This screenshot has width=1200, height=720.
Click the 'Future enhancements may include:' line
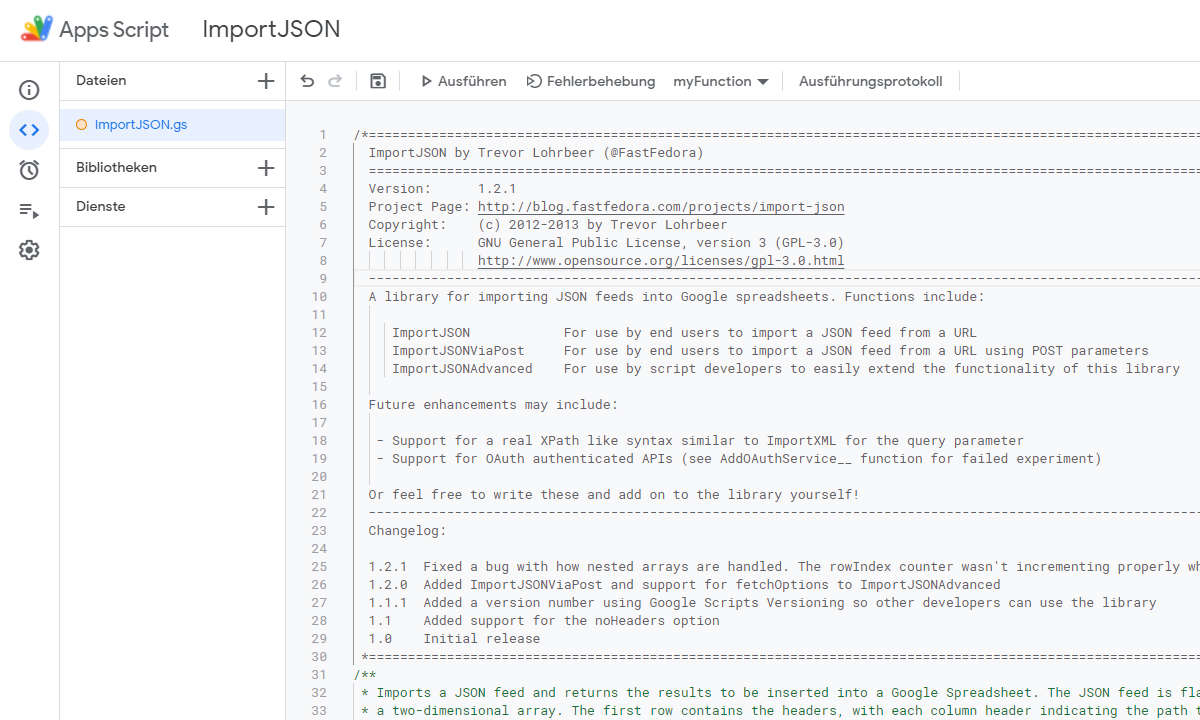493,405
